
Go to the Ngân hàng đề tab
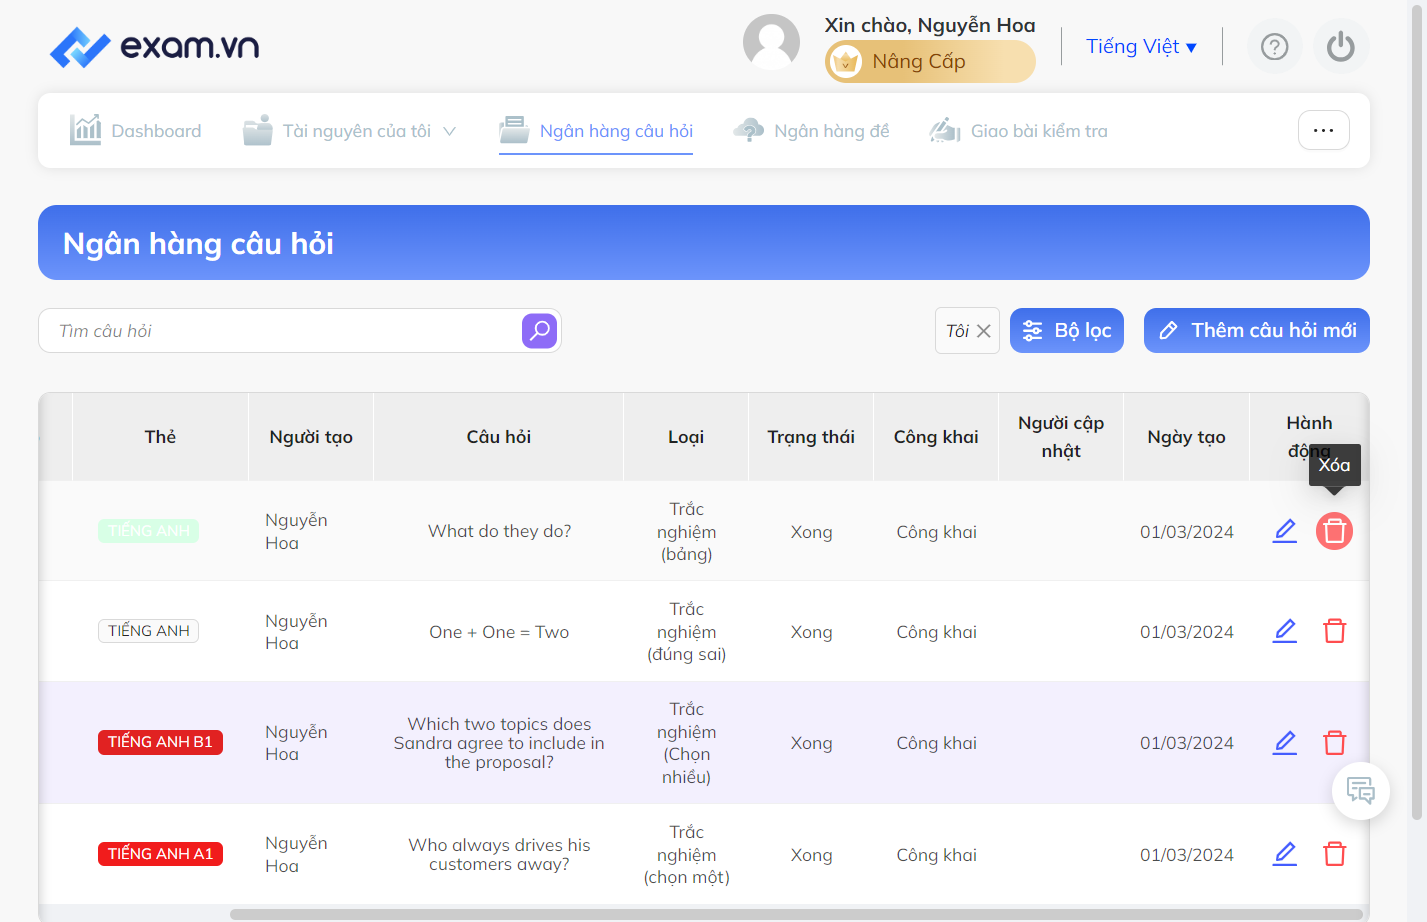[811, 131]
